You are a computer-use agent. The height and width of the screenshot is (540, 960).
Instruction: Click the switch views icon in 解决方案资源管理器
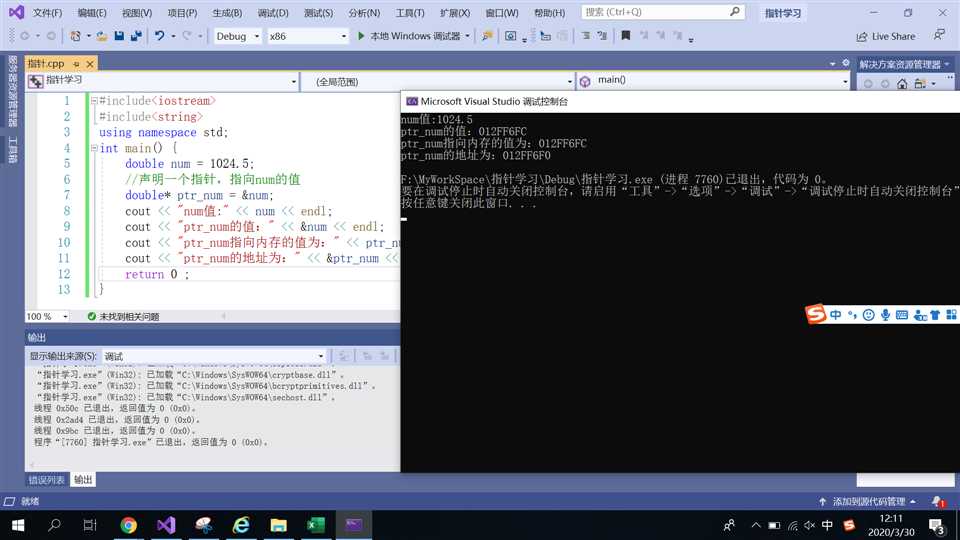920,84
